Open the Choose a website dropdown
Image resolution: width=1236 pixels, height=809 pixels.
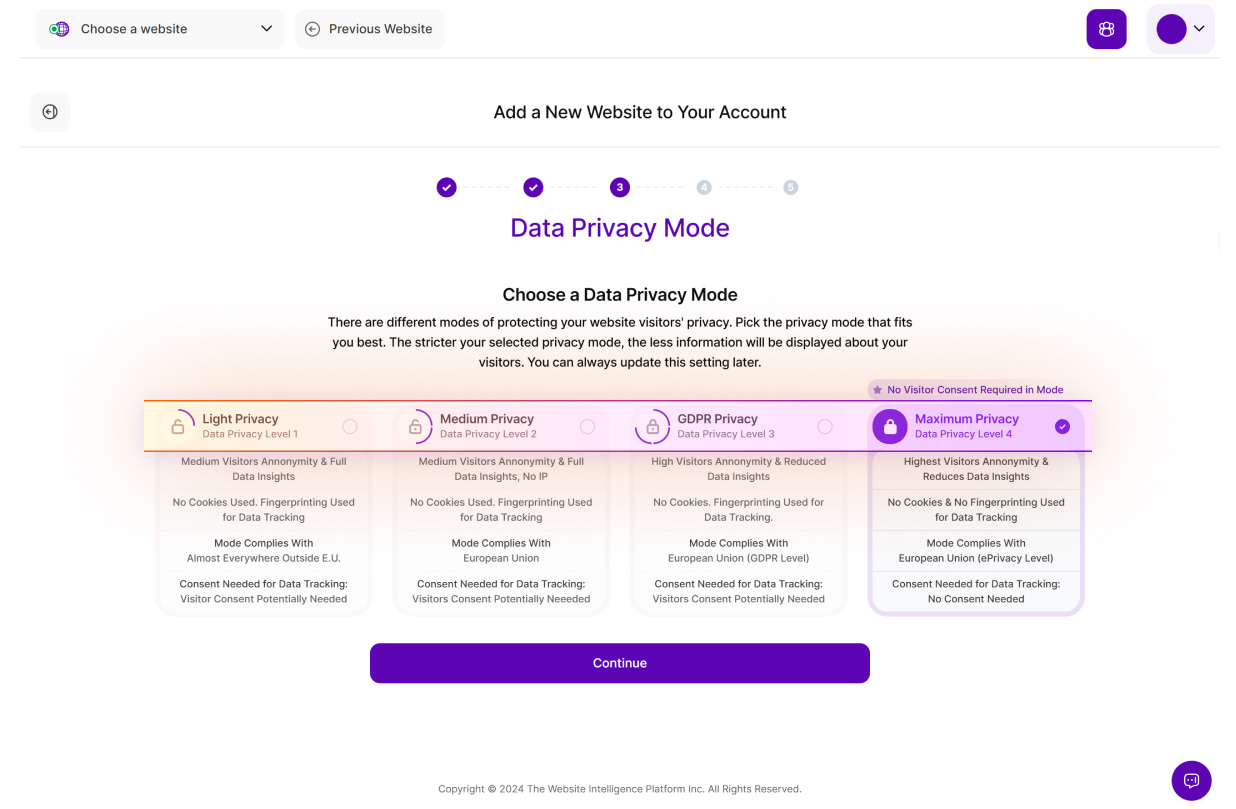coord(159,29)
